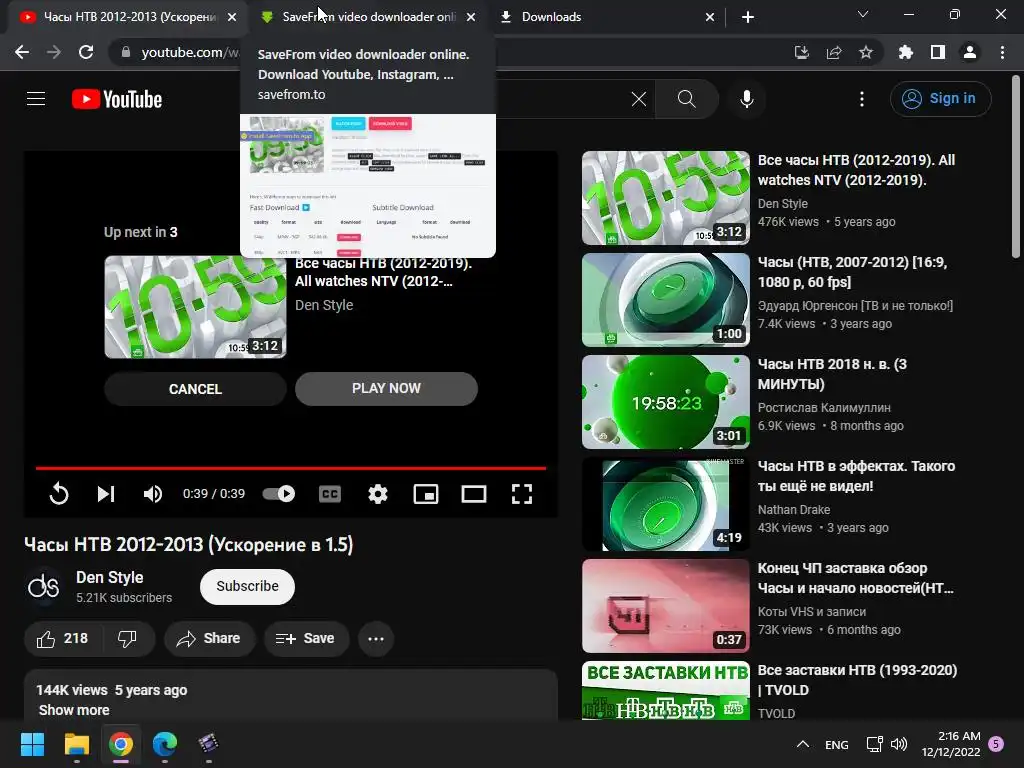Open File Explorer from taskbar
This screenshot has height=768, width=1024.
(77, 744)
